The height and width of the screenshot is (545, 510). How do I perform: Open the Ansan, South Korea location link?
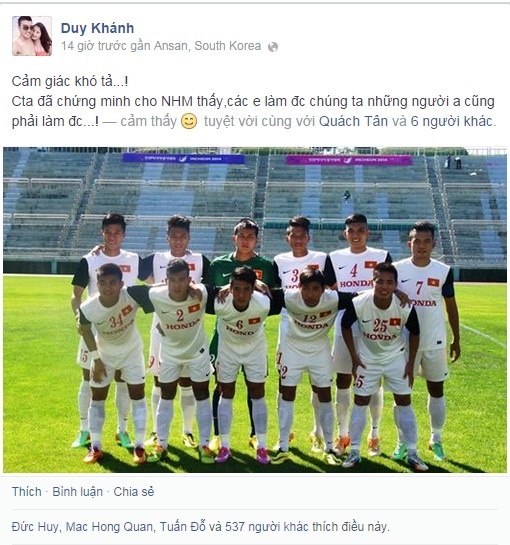[207, 46]
